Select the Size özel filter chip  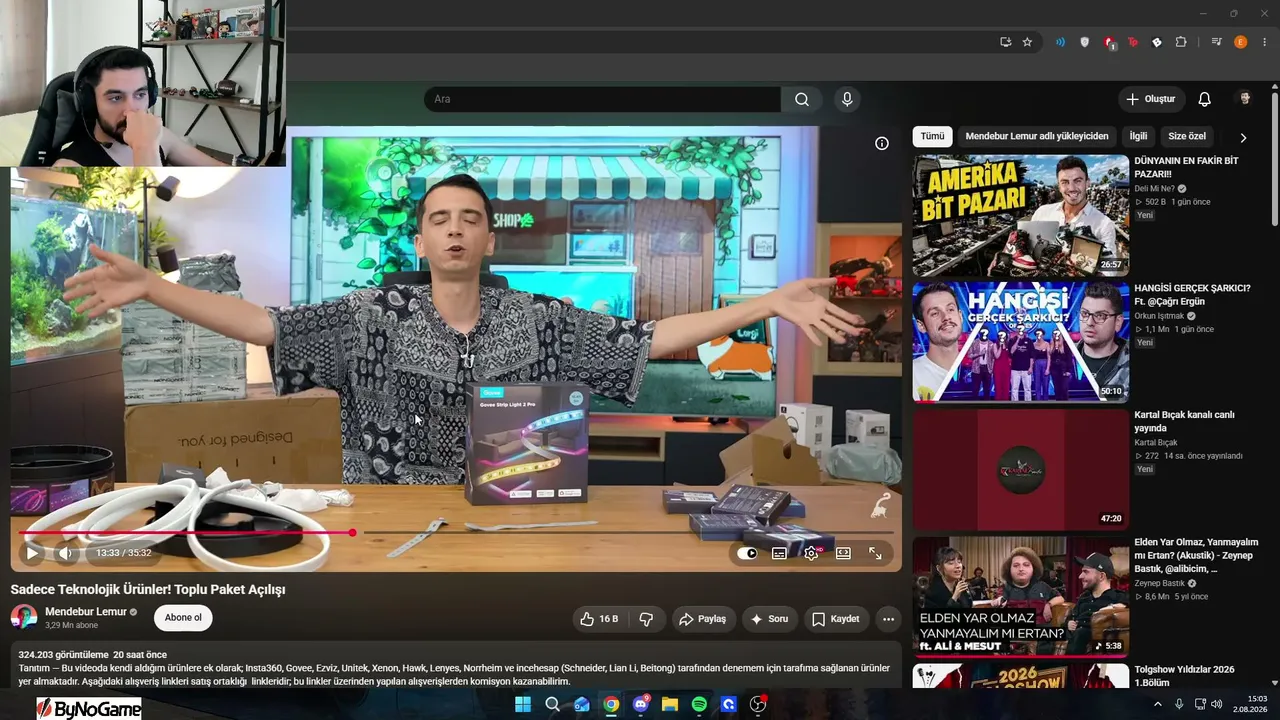(1187, 136)
